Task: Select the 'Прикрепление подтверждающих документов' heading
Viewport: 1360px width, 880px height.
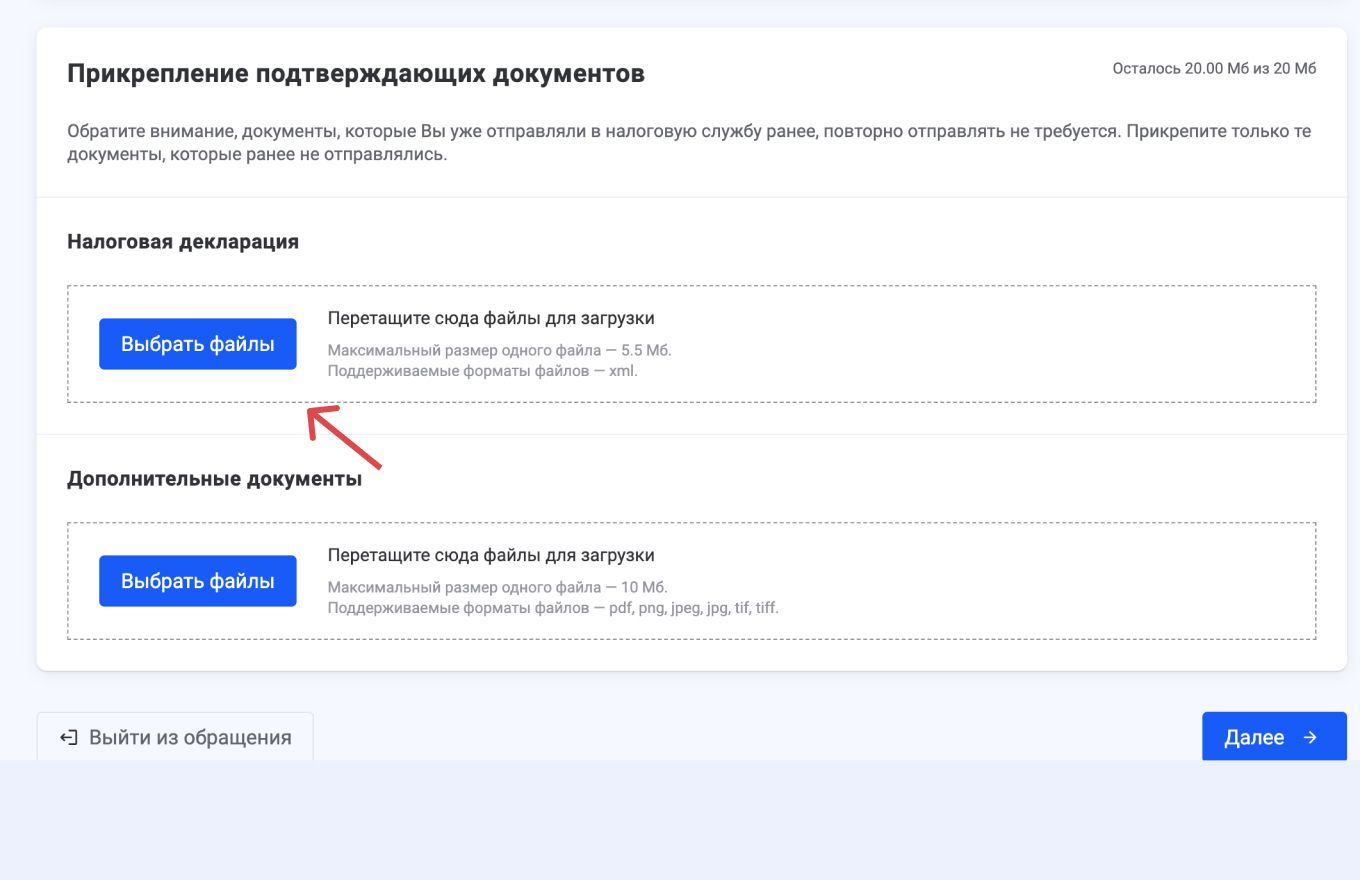Action: click(x=355, y=74)
